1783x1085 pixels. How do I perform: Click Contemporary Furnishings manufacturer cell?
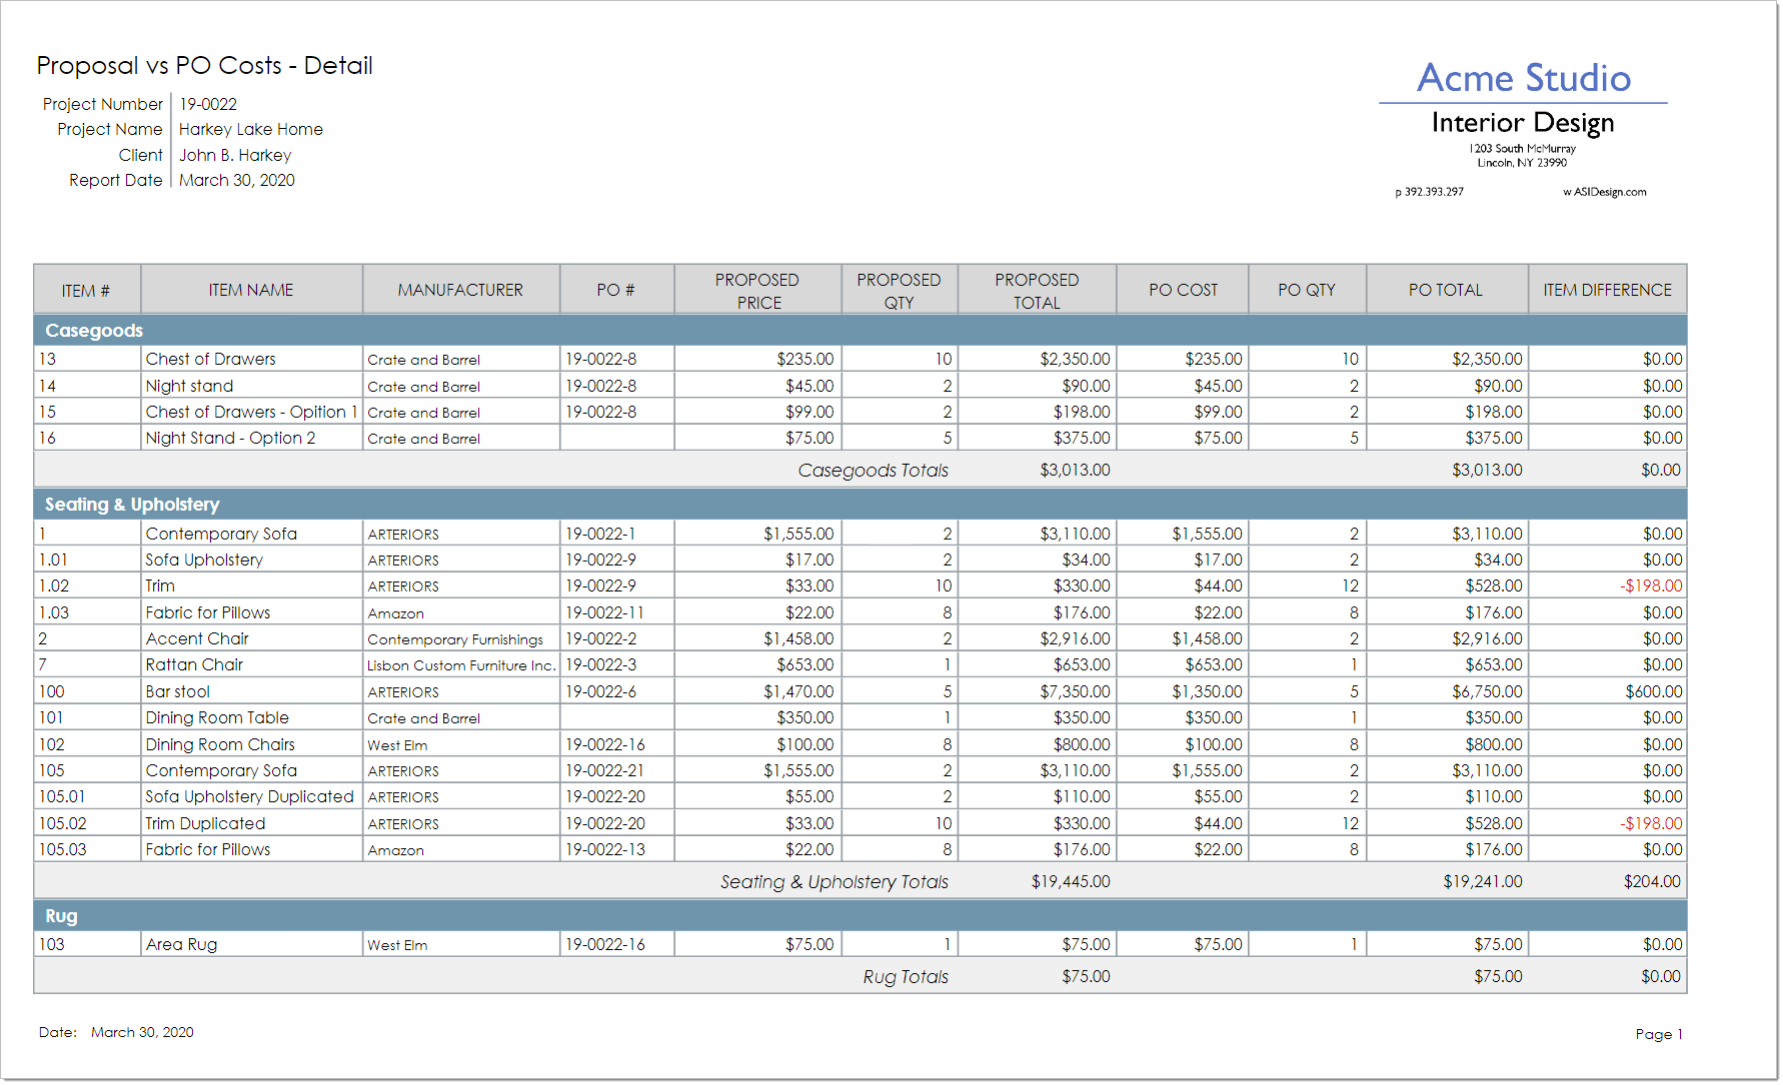click(x=460, y=639)
